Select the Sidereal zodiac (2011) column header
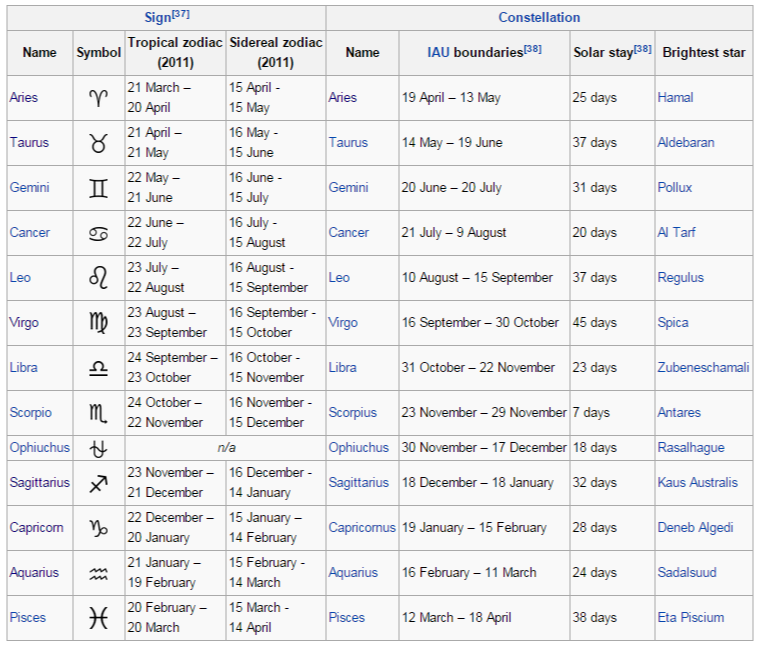Screen dimensions: 759x646 click(x=276, y=52)
